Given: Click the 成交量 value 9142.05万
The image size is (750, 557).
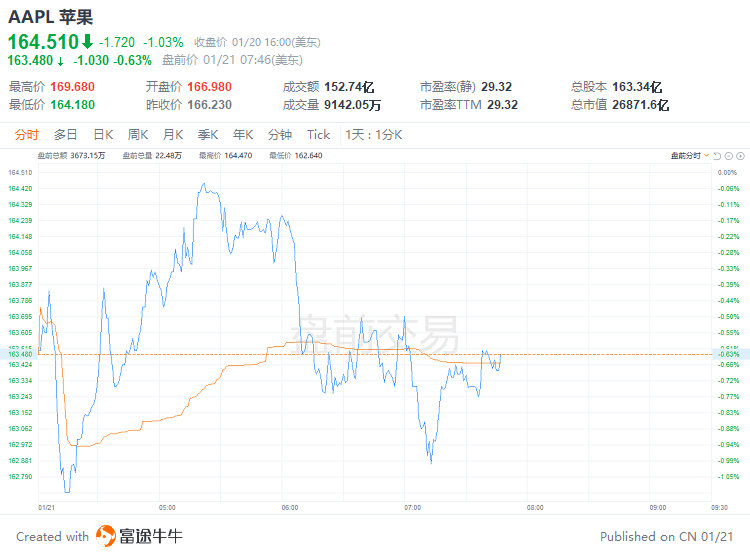Looking at the screenshot, I should (x=353, y=105).
